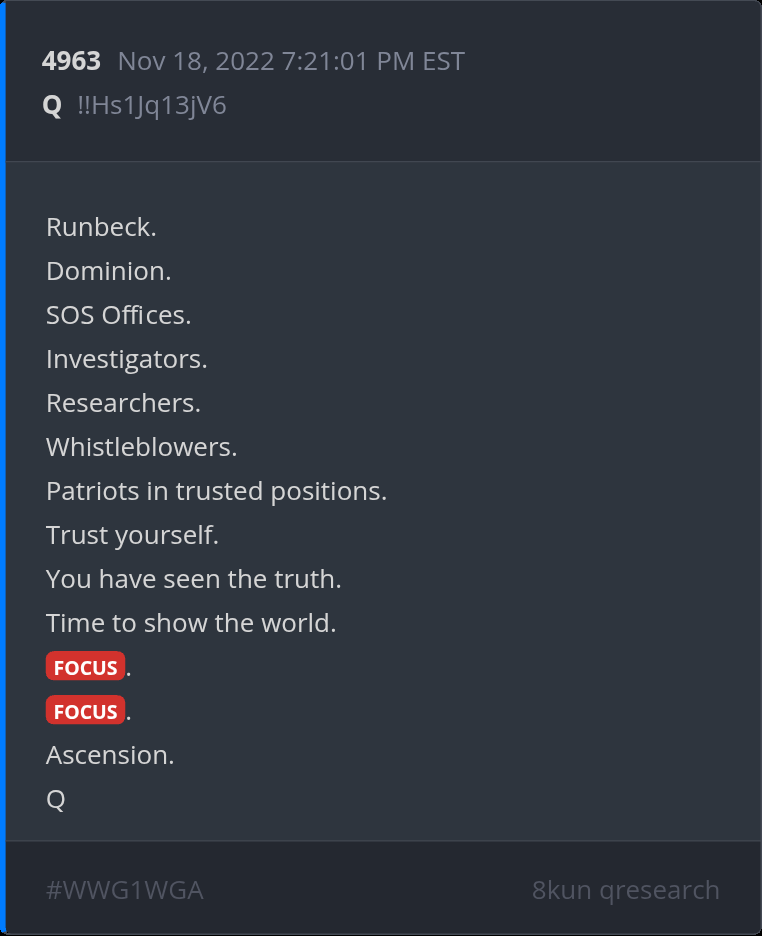Viewport: 762px width, 936px height.
Task: Click the line reading Runbeck.
Action: (101, 227)
